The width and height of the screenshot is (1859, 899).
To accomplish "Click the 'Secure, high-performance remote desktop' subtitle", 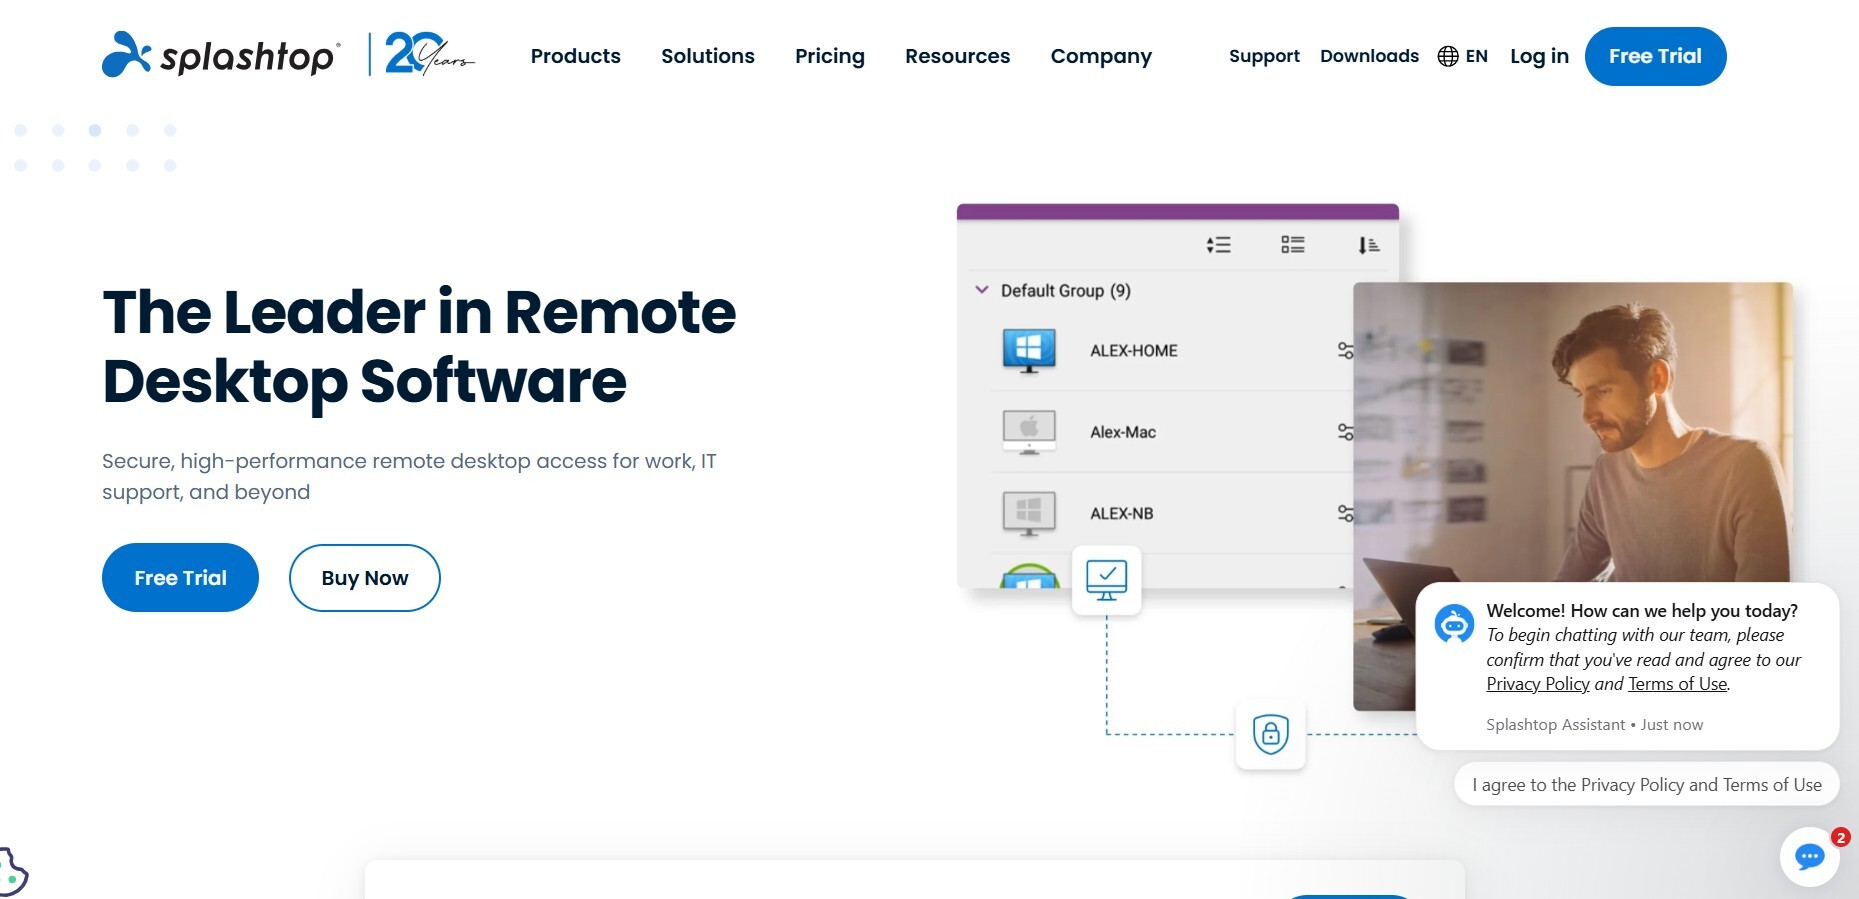I will tap(409, 476).
